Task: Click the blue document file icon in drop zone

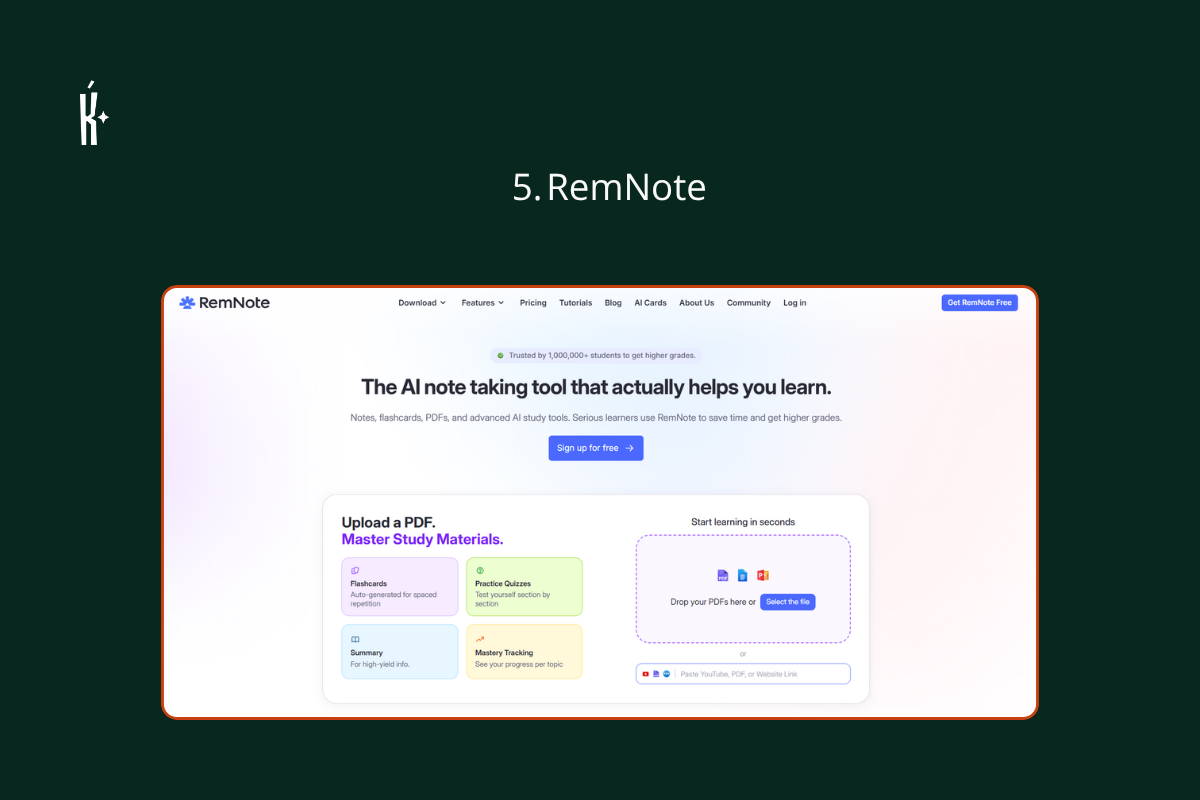Action: 743,575
